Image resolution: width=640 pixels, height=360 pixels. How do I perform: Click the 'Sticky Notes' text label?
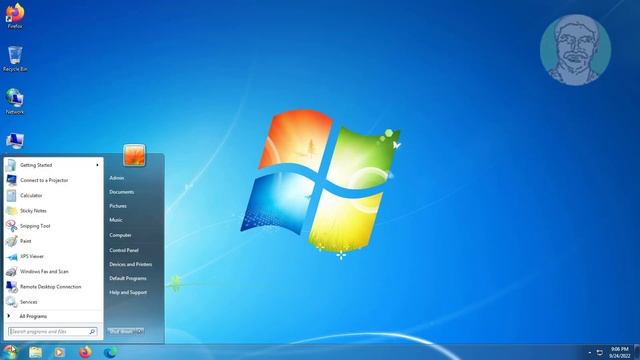pos(33,211)
